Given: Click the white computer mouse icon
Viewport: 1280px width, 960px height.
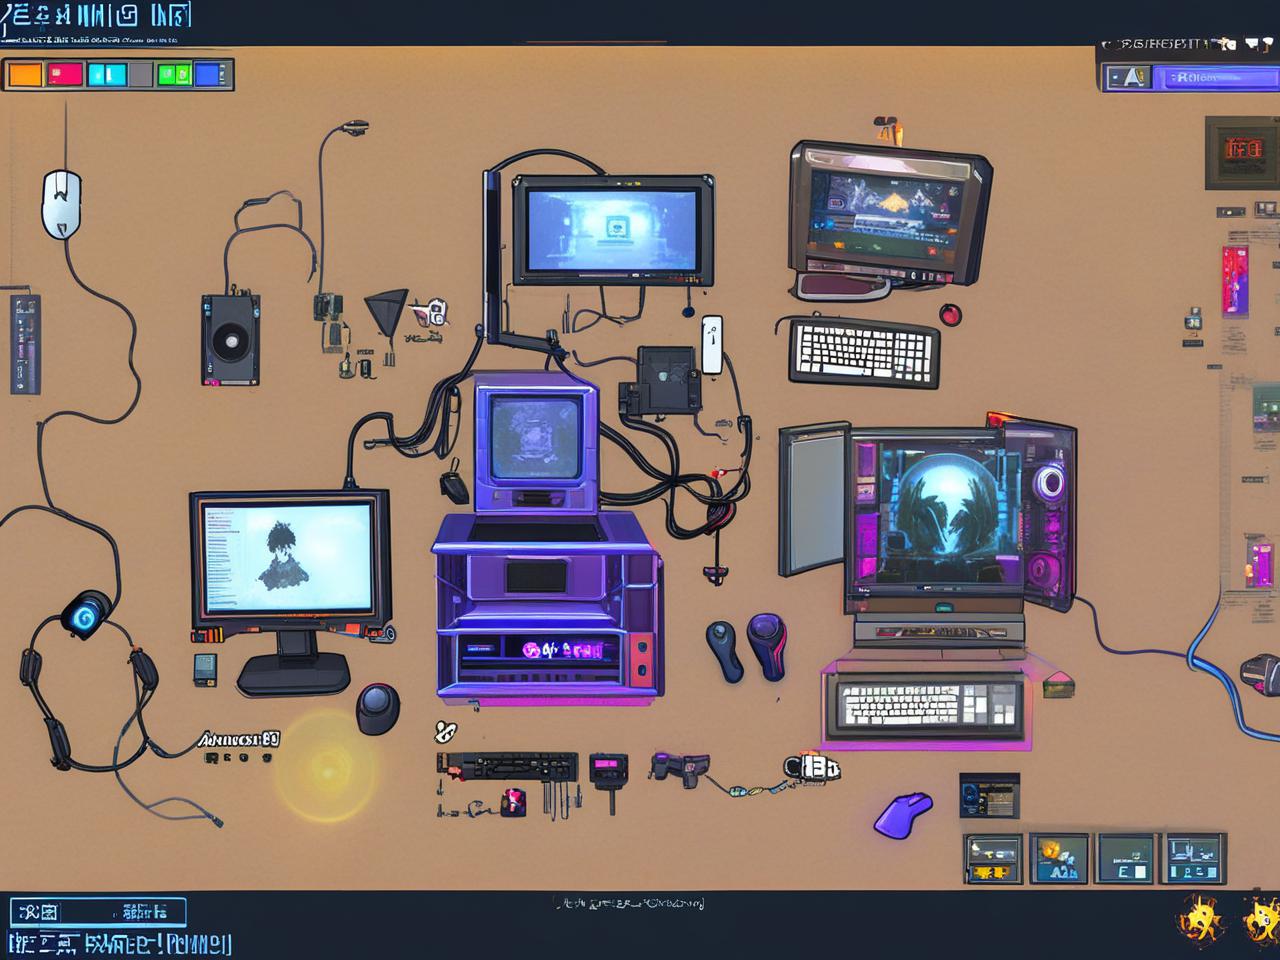Looking at the screenshot, I should pyautogui.click(x=61, y=203).
